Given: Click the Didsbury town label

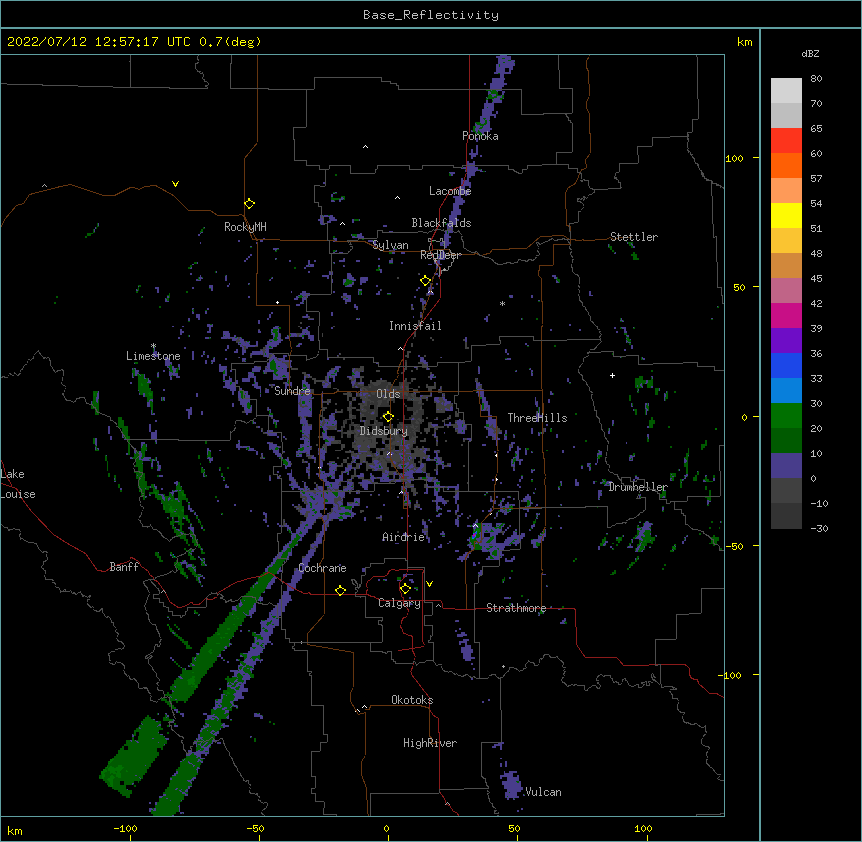Looking at the screenshot, I should pyautogui.click(x=384, y=431).
